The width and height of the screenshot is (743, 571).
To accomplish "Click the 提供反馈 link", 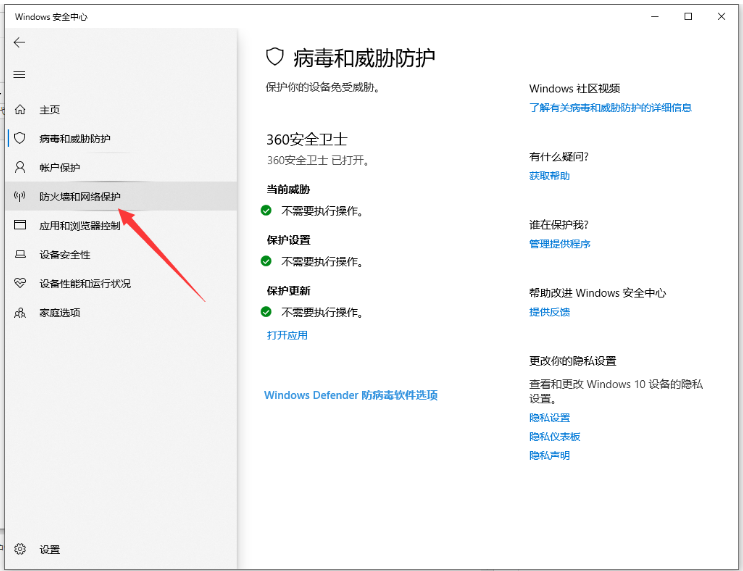I will [549, 311].
